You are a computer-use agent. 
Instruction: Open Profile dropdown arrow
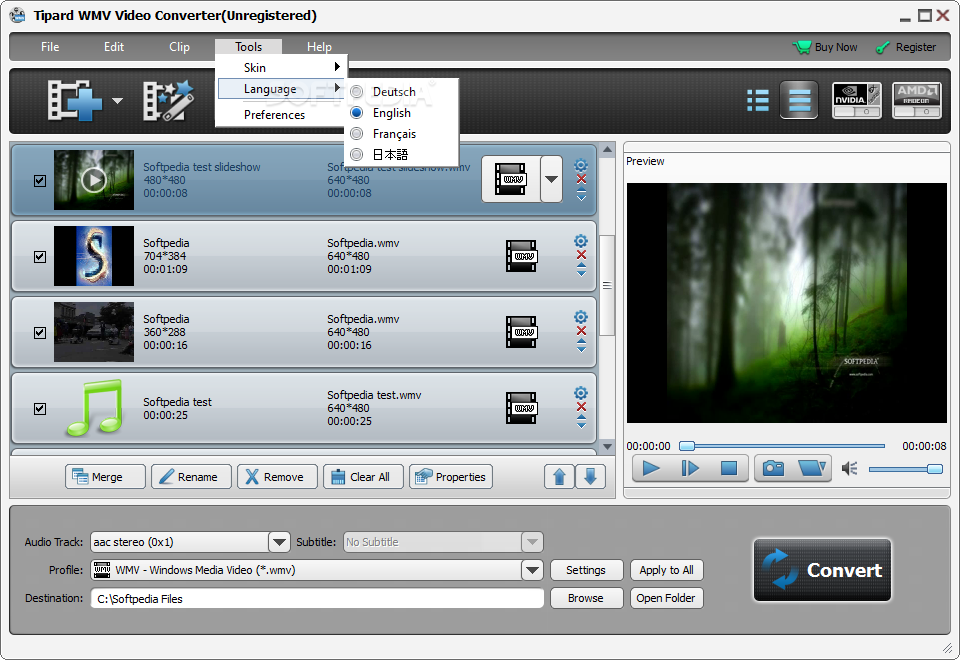[533, 570]
